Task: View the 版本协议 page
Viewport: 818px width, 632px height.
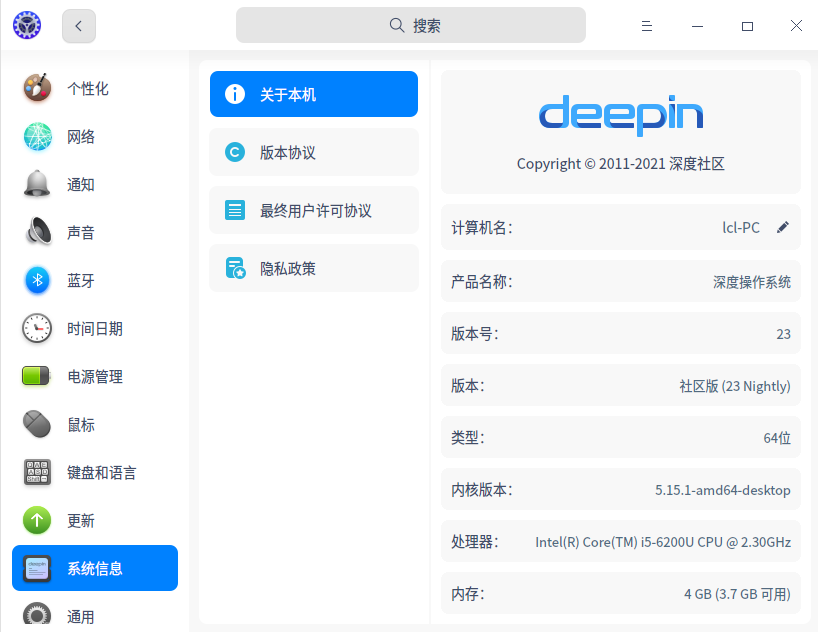Action: (x=313, y=152)
